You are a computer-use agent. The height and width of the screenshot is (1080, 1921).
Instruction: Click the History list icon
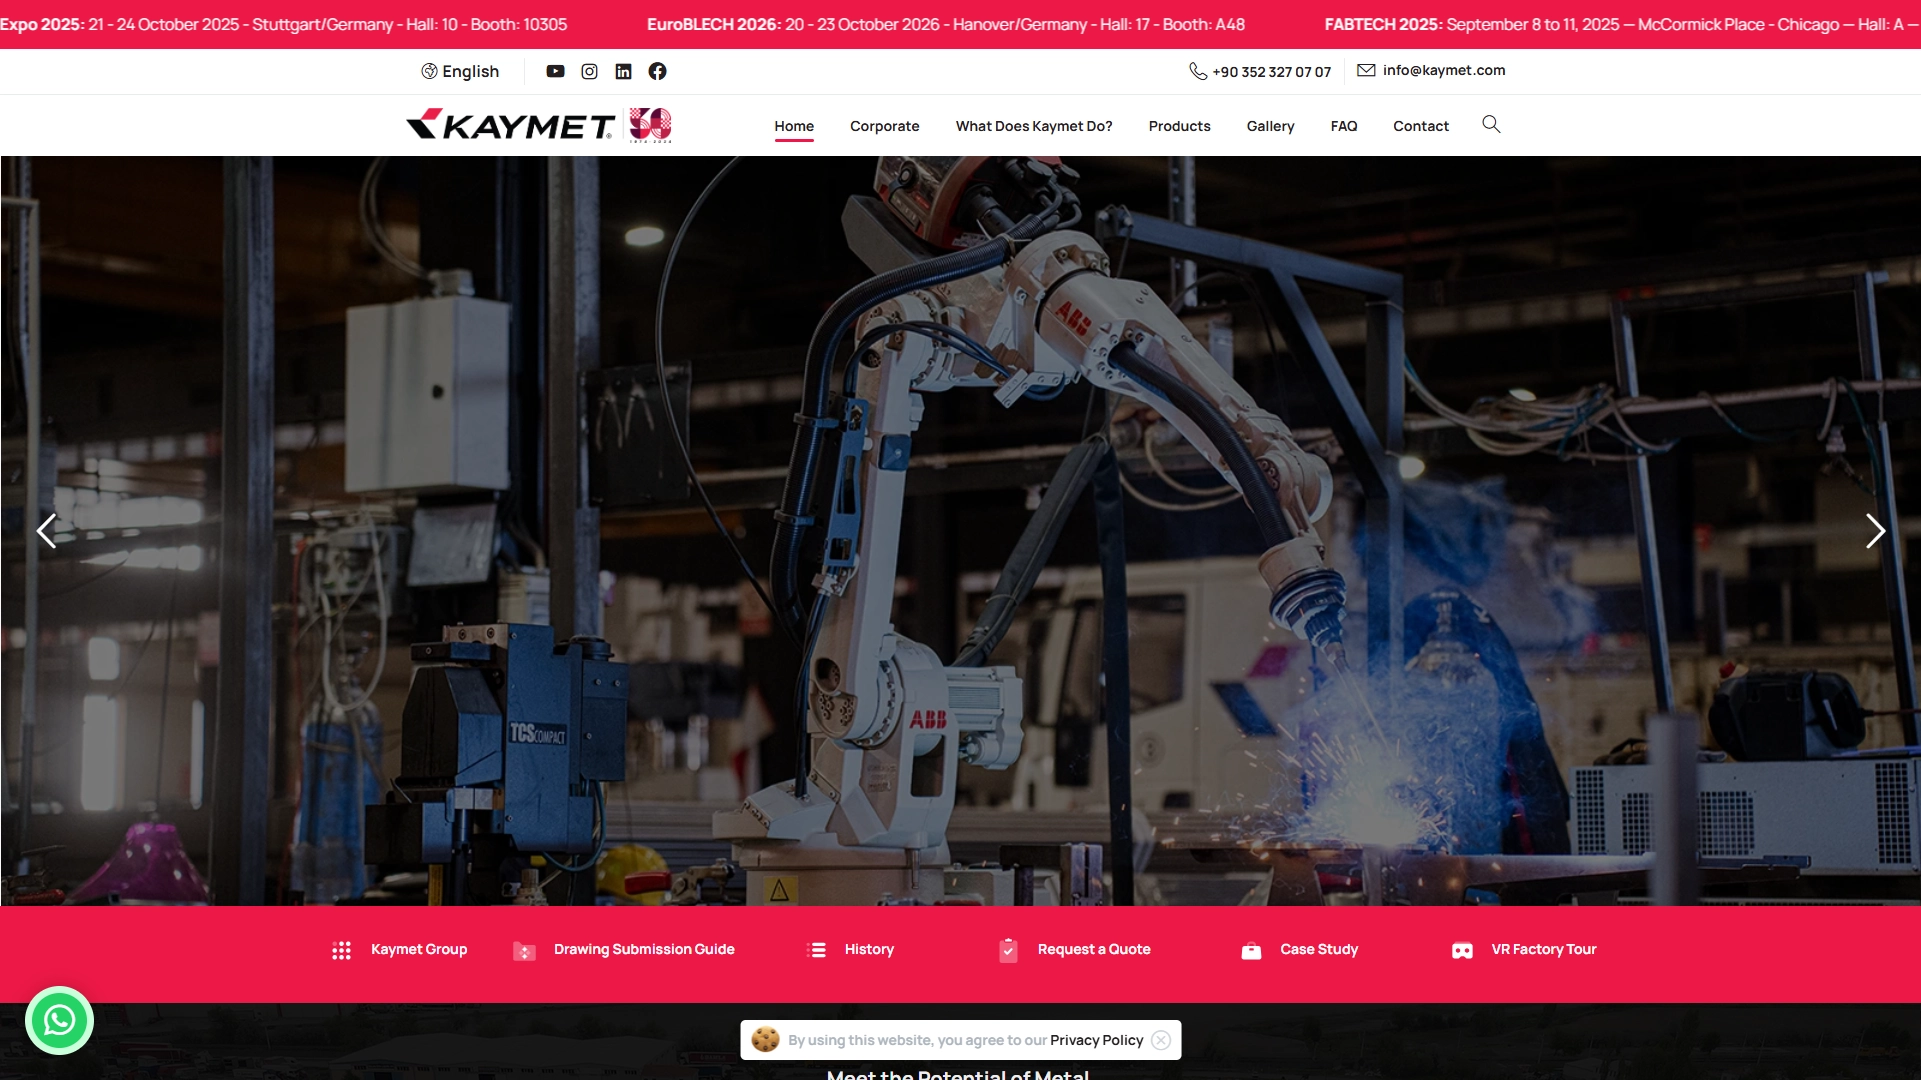816,950
